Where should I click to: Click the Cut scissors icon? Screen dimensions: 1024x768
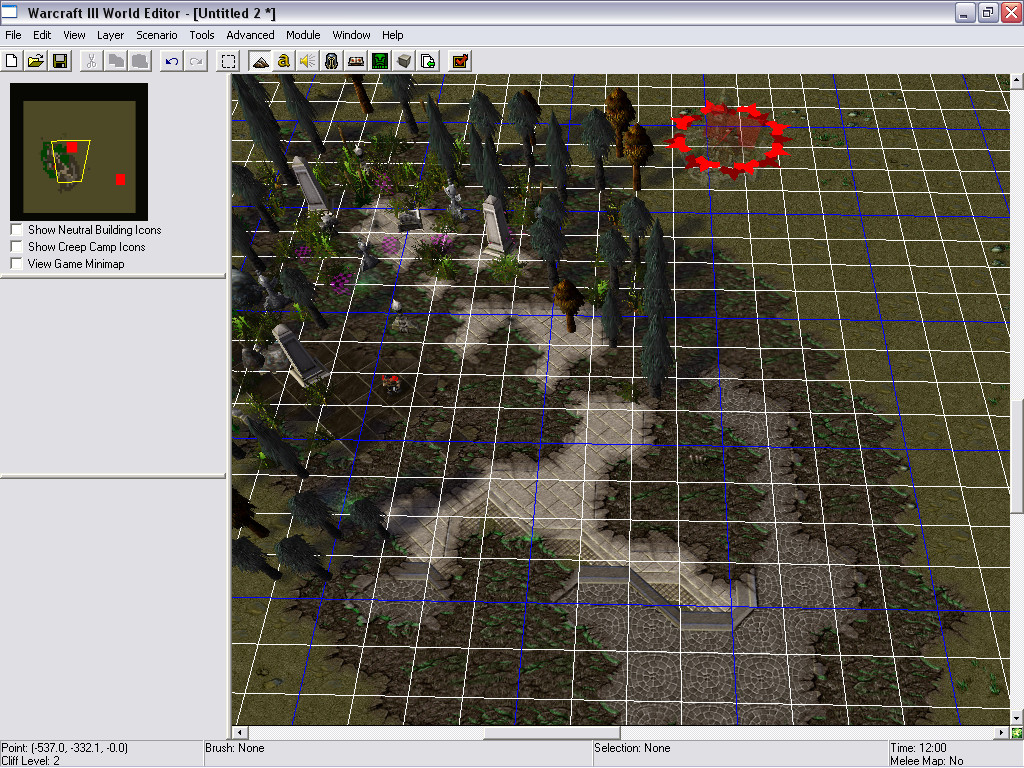[x=91, y=61]
